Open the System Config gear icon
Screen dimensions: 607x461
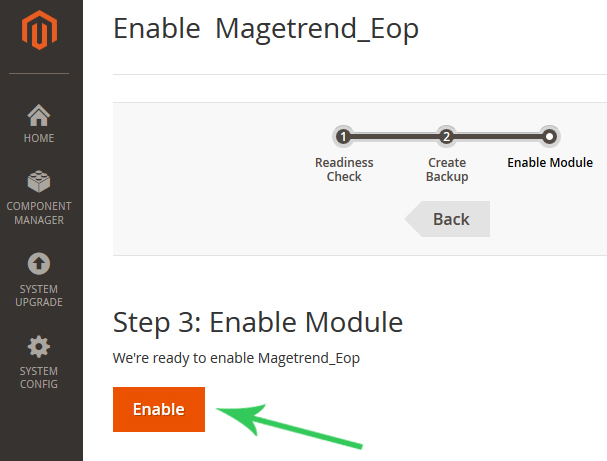(39, 346)
